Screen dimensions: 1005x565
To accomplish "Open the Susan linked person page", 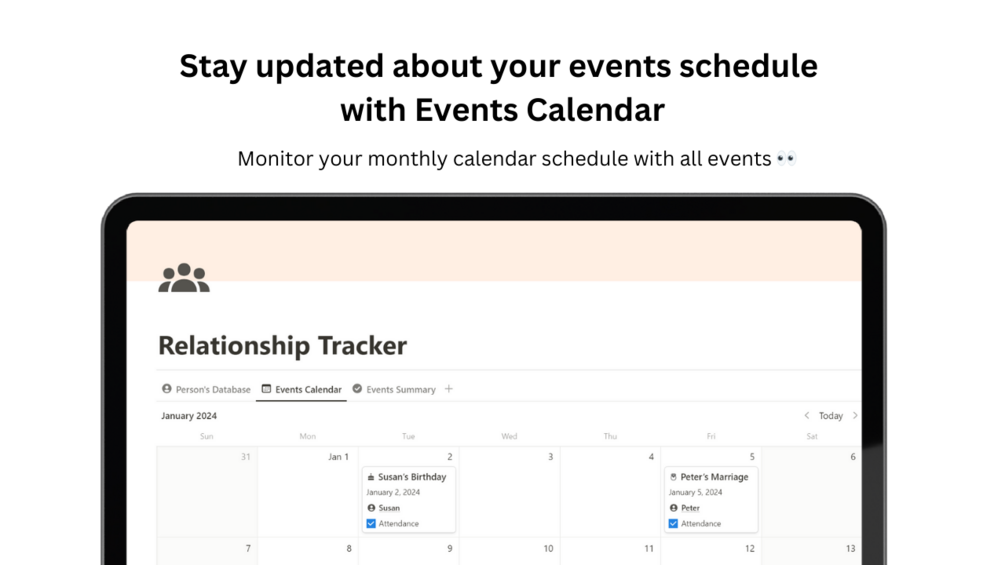I will point(389,508).
